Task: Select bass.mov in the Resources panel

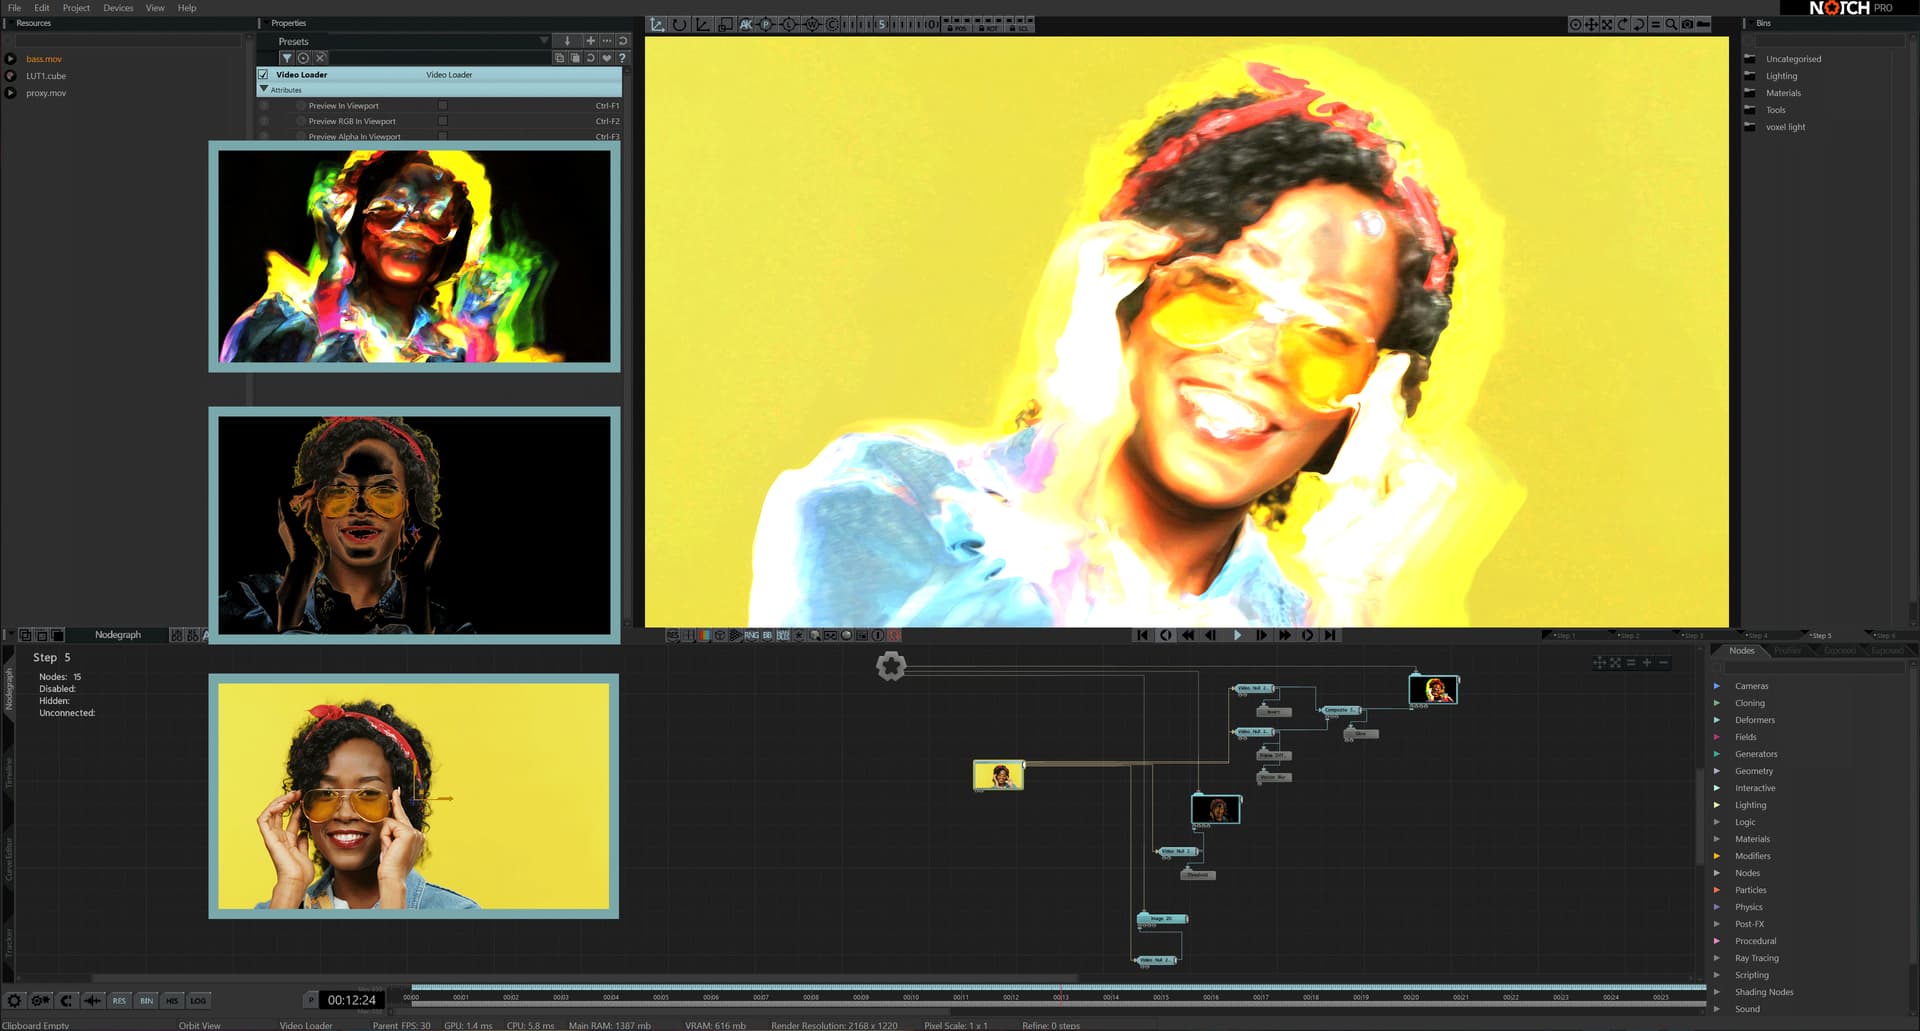Action: pyautogui.click(x=44, y=59)
